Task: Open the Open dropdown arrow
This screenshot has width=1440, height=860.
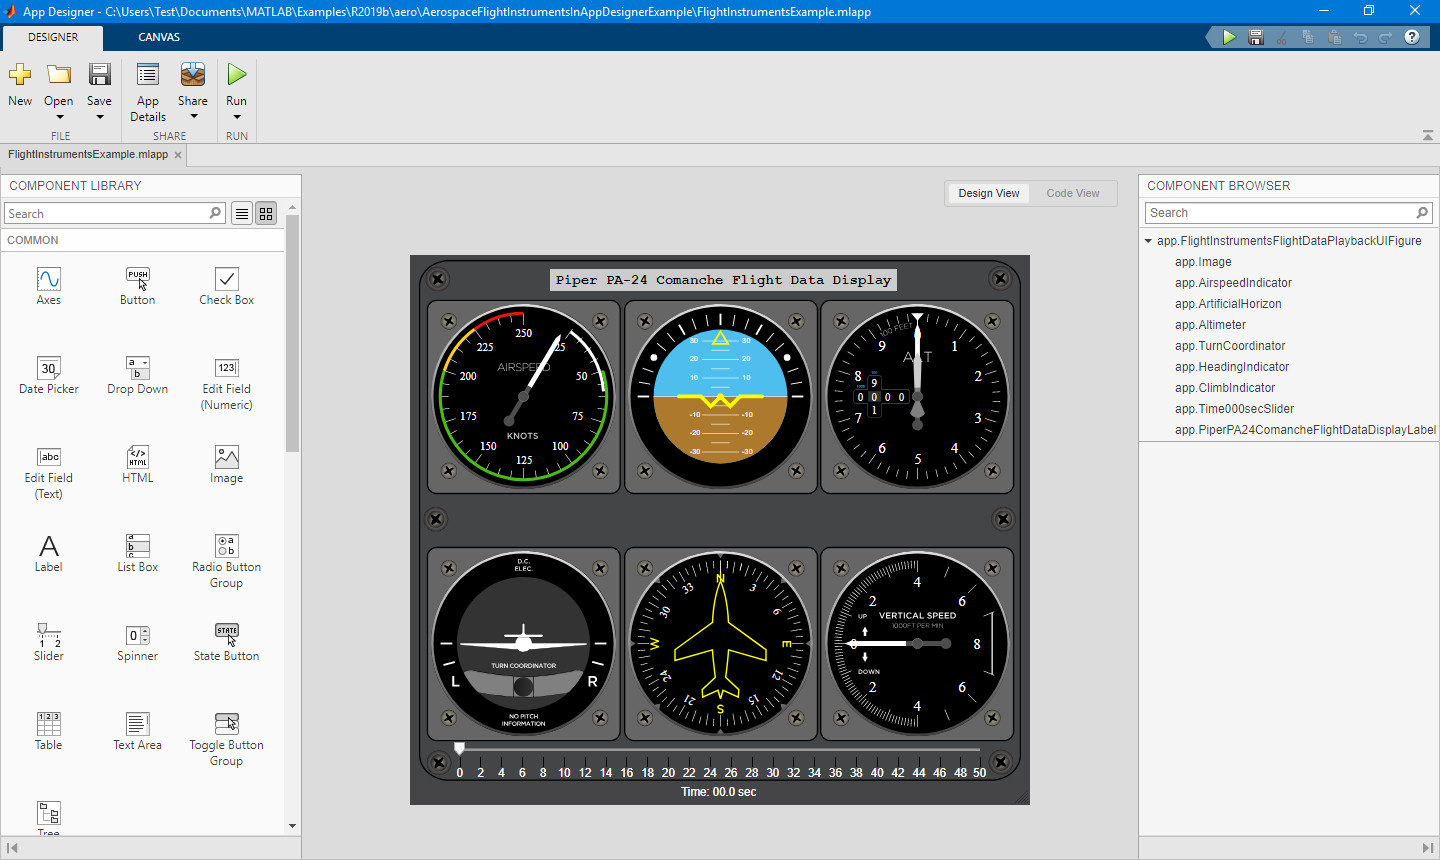Action: coord(59,117)
